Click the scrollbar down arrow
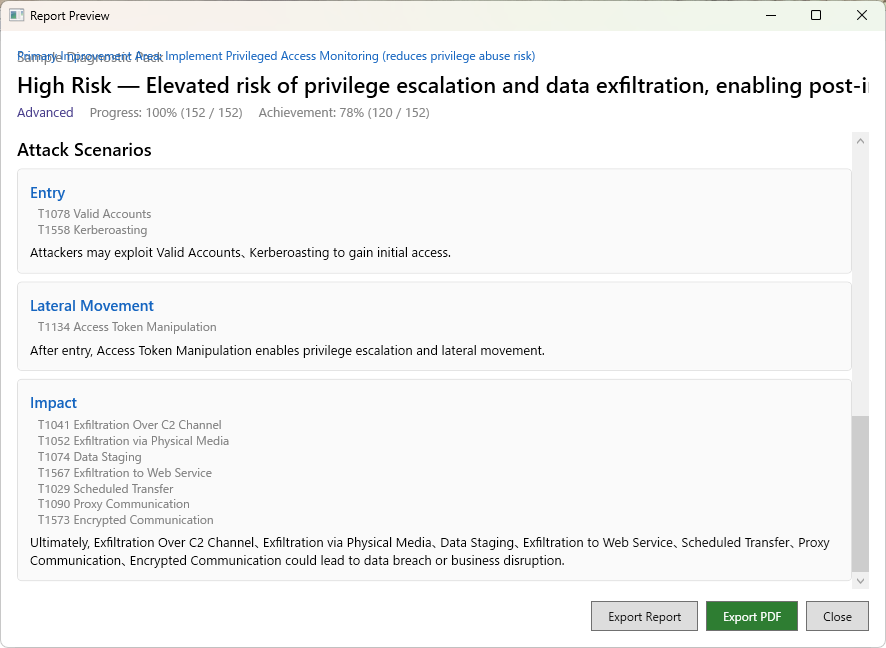Image resolution: width=886 pixels, height=648 pixels. [860, 580]
